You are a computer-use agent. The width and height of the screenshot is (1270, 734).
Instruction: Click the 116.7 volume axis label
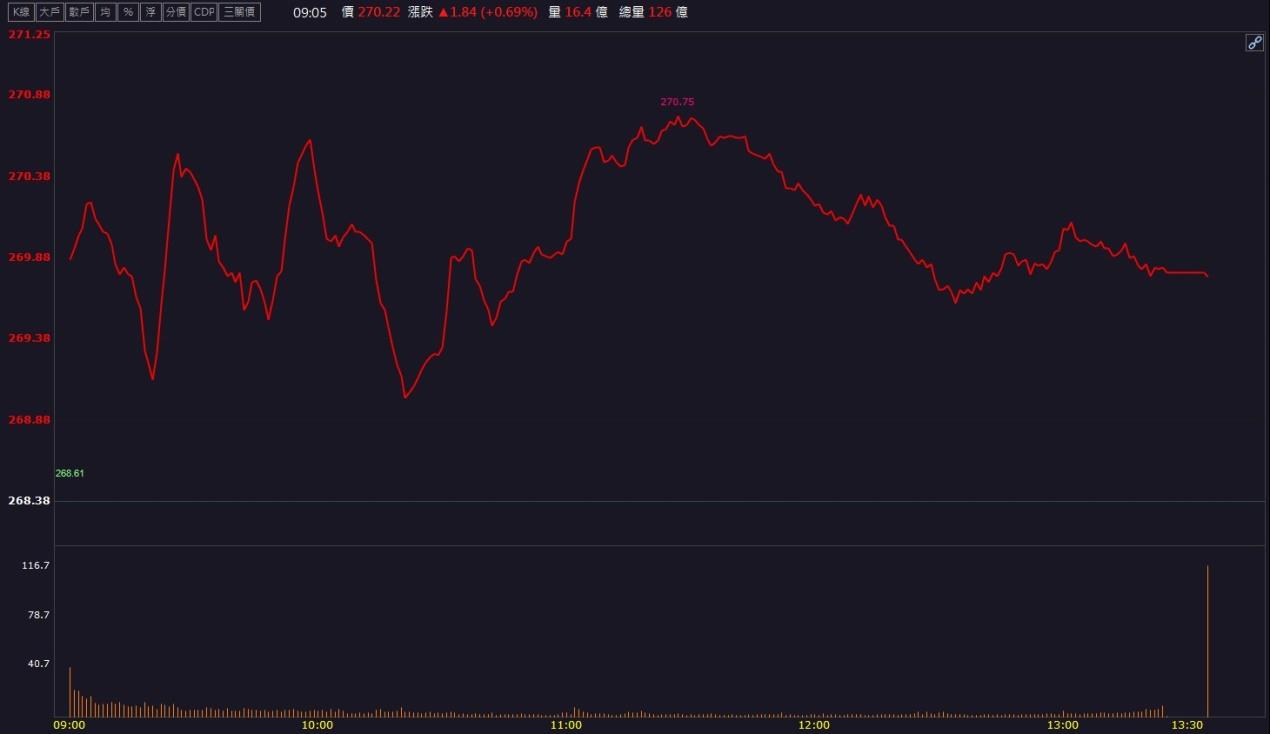35,566
